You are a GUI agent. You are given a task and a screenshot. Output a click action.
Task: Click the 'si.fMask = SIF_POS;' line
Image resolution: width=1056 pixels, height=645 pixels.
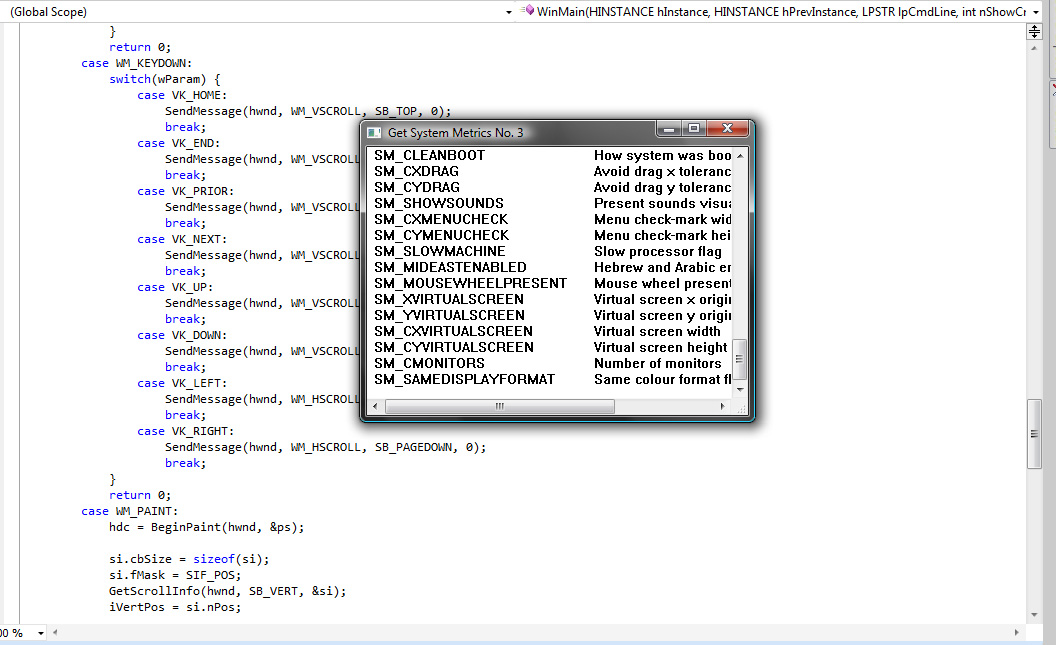coord(175,575)
